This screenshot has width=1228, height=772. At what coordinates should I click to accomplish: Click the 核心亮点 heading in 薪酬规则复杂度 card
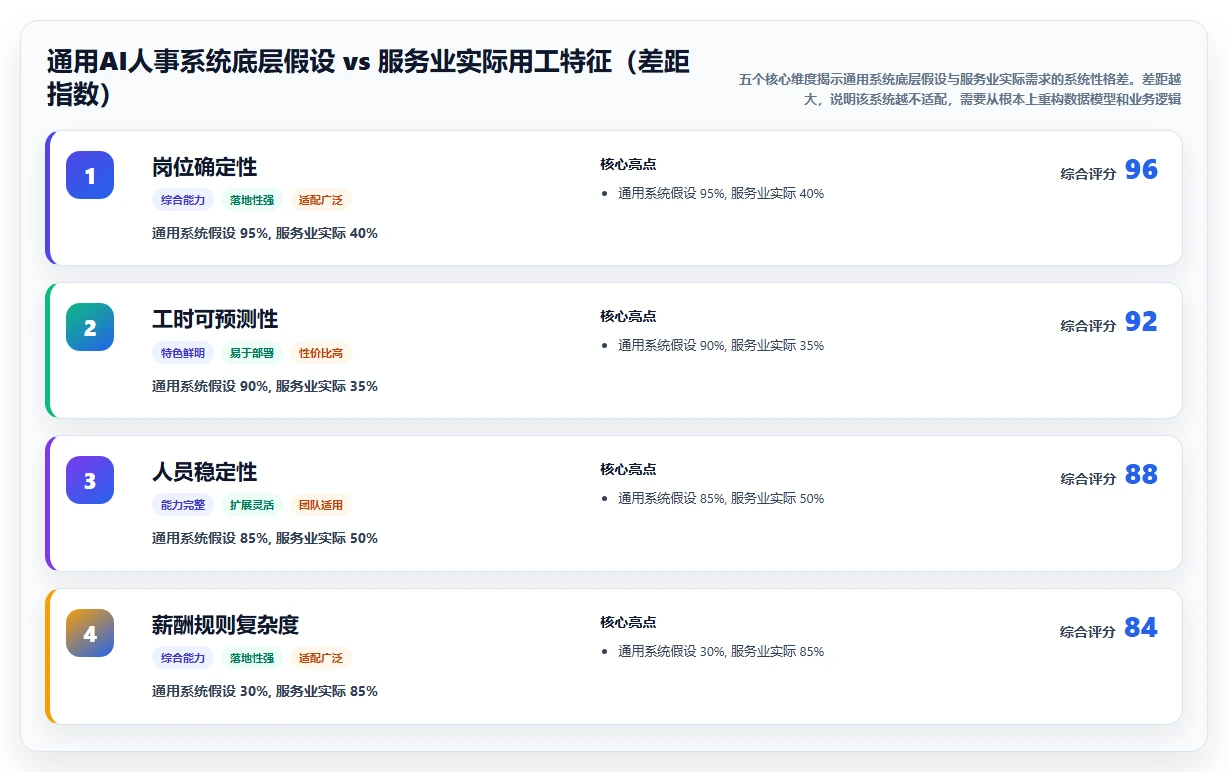pos(628,622)
